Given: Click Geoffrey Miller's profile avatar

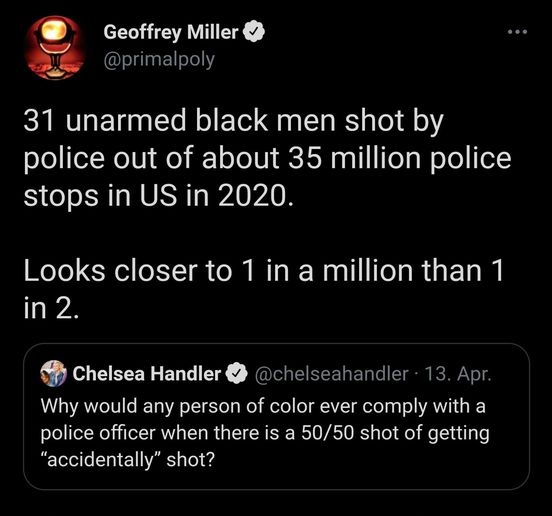Looking at the screenshot, I should pos(54,48).
